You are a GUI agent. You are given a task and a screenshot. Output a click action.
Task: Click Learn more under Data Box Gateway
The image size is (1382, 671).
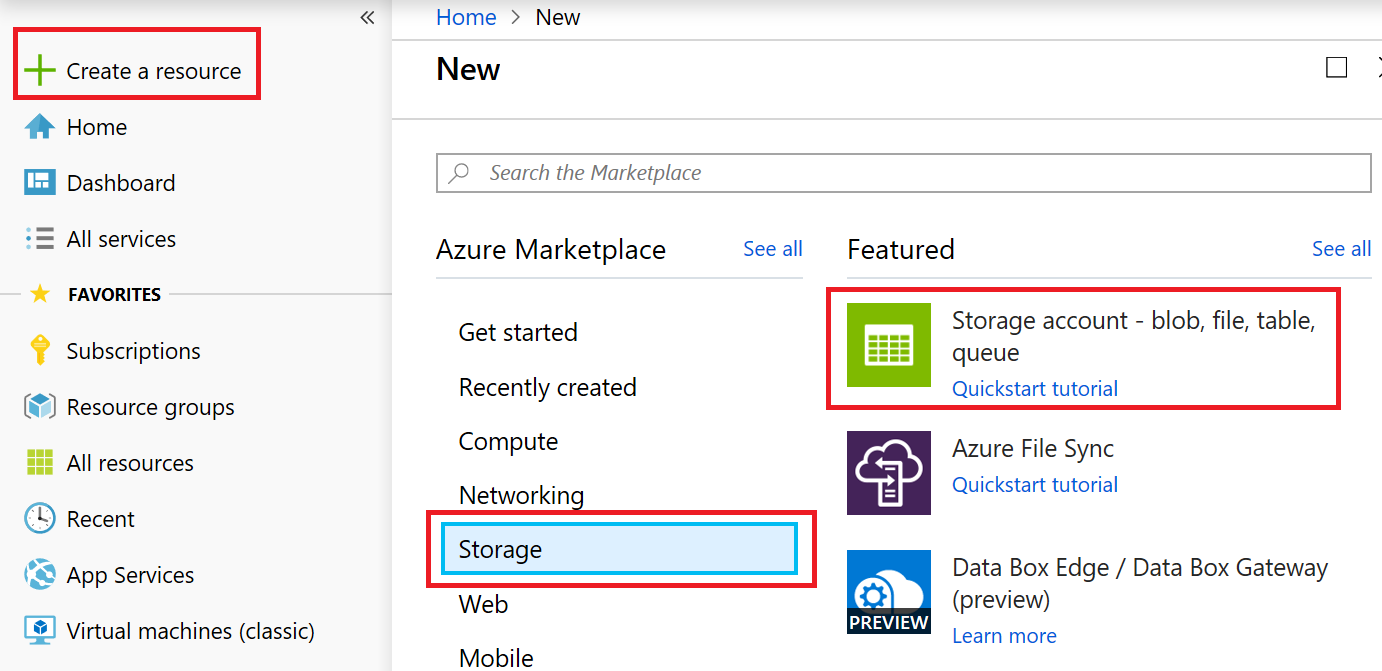point(1004,635)
